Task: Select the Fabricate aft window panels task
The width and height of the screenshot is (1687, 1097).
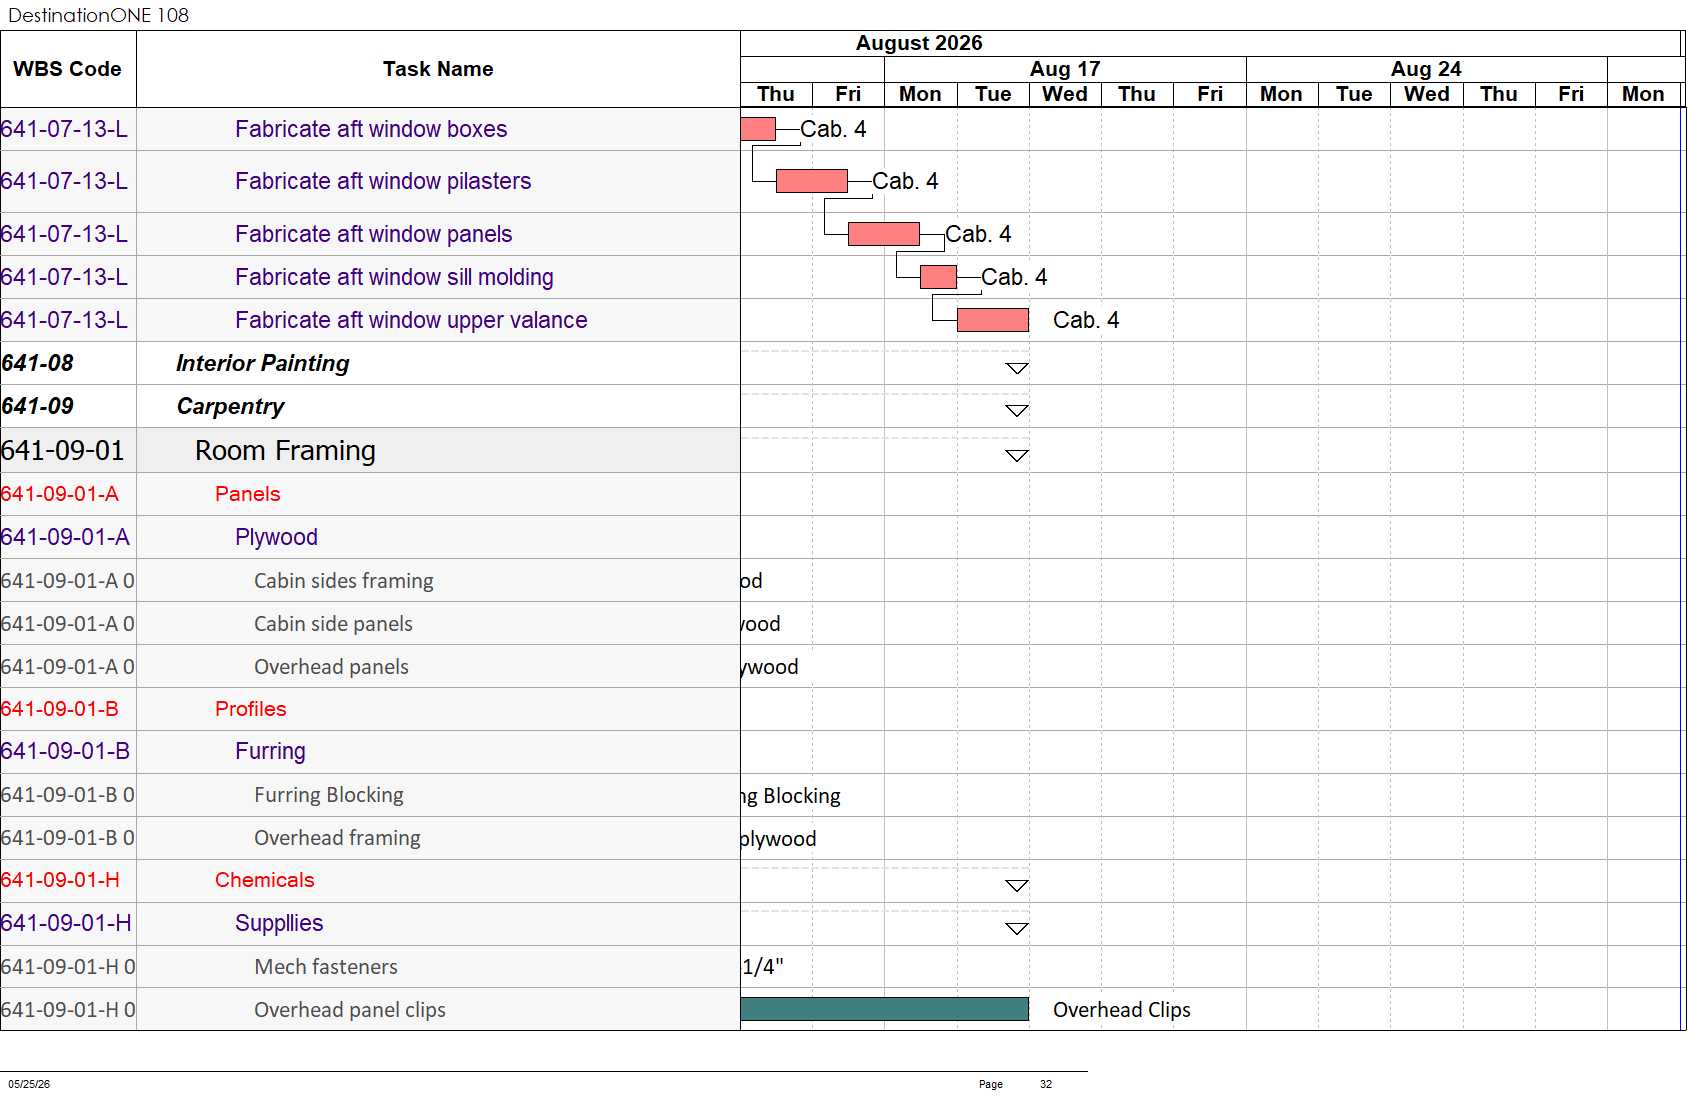Action: coord(373,234)
